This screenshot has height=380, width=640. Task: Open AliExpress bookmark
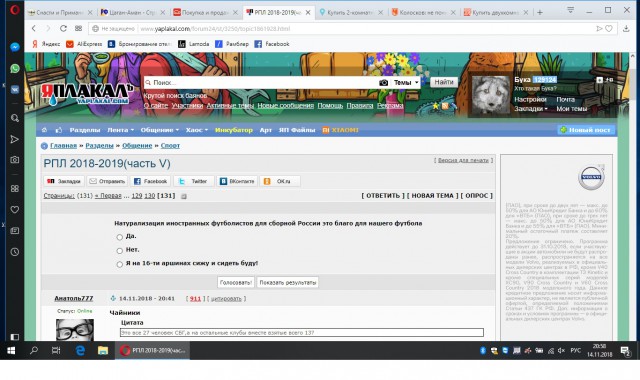[x=84, y=44]
